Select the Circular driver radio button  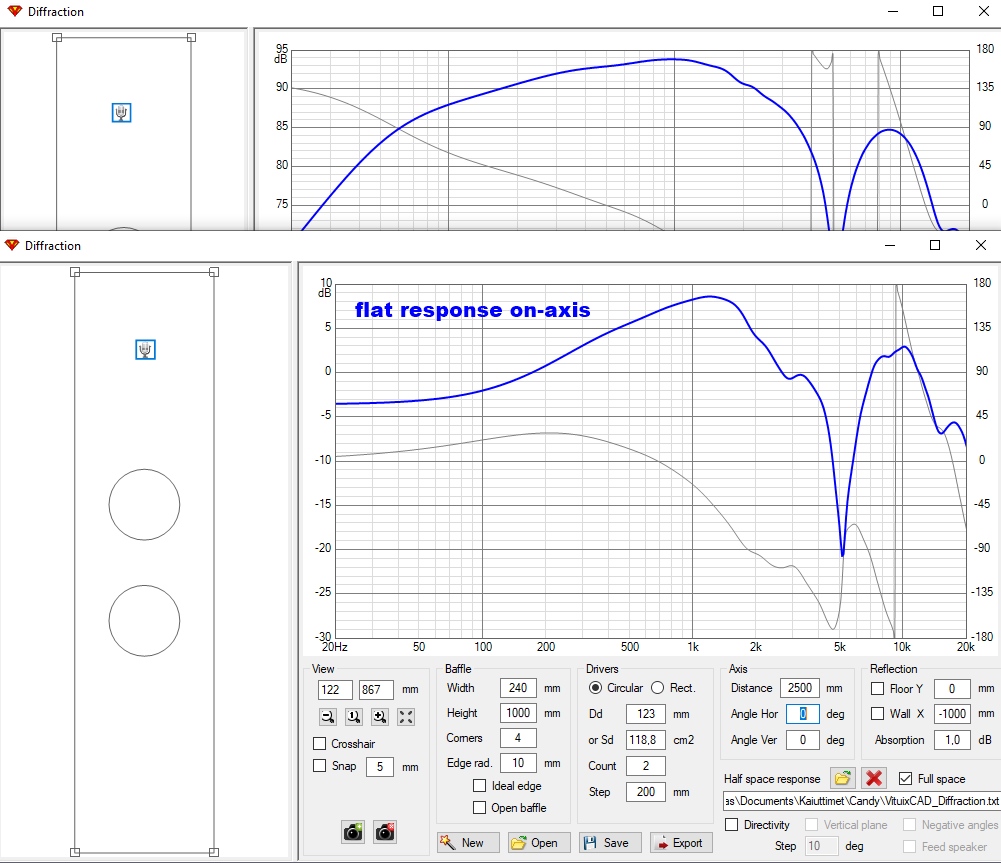click(x=595, y=687)
